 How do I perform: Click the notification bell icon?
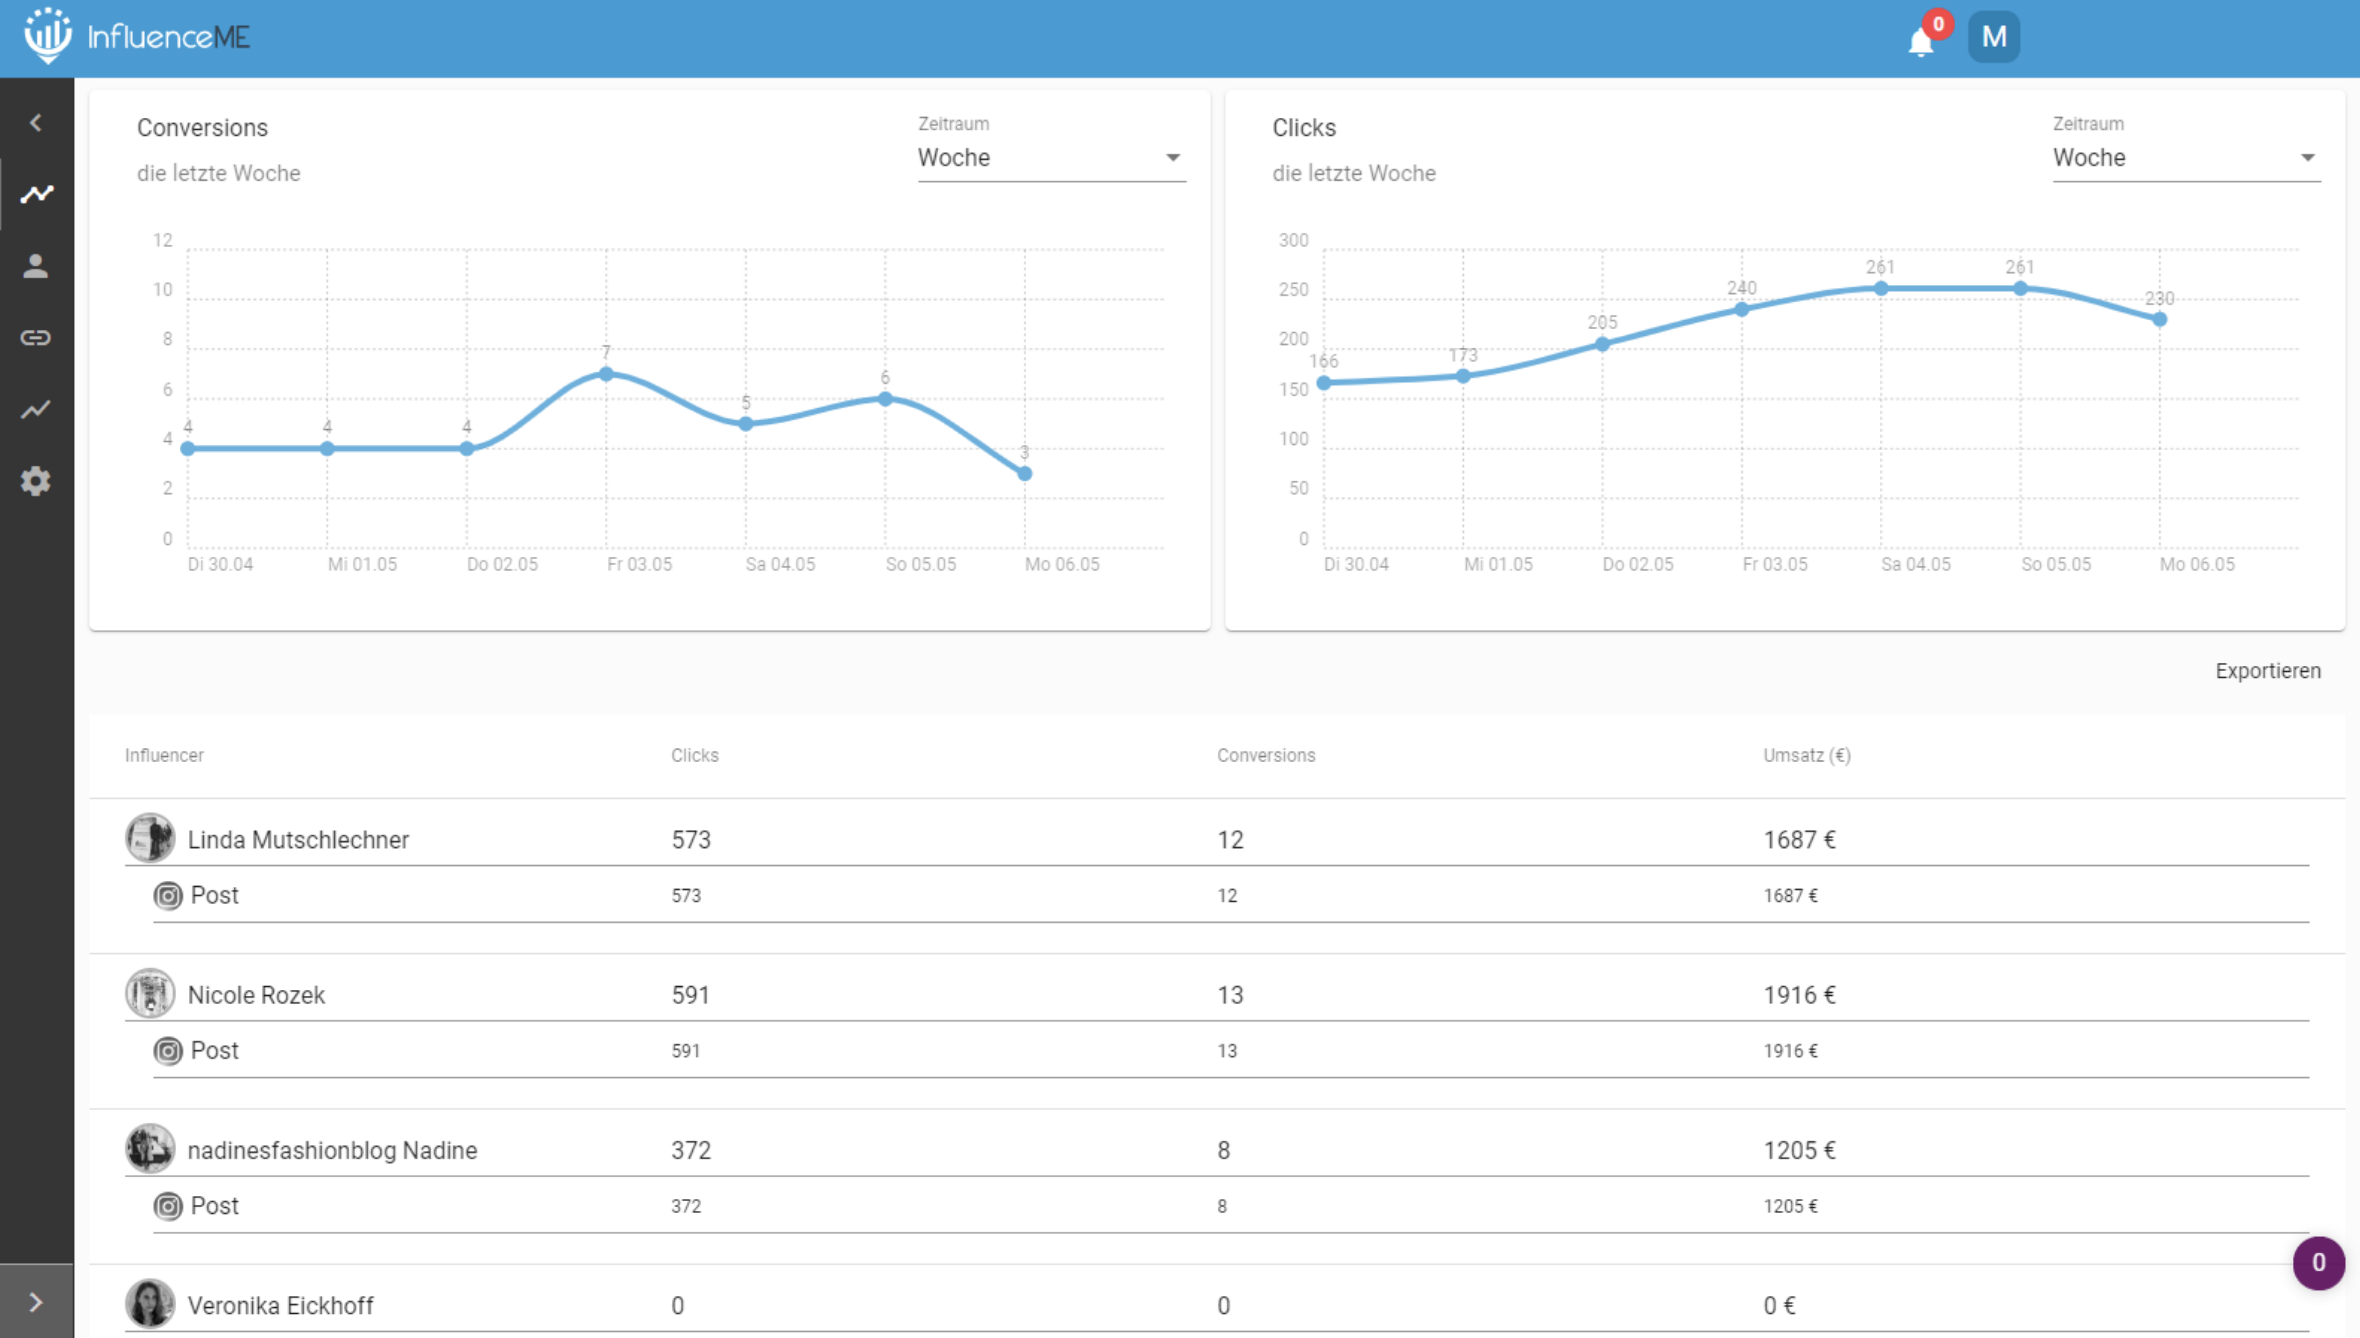pyautogui.click(x=1920, y=41)
